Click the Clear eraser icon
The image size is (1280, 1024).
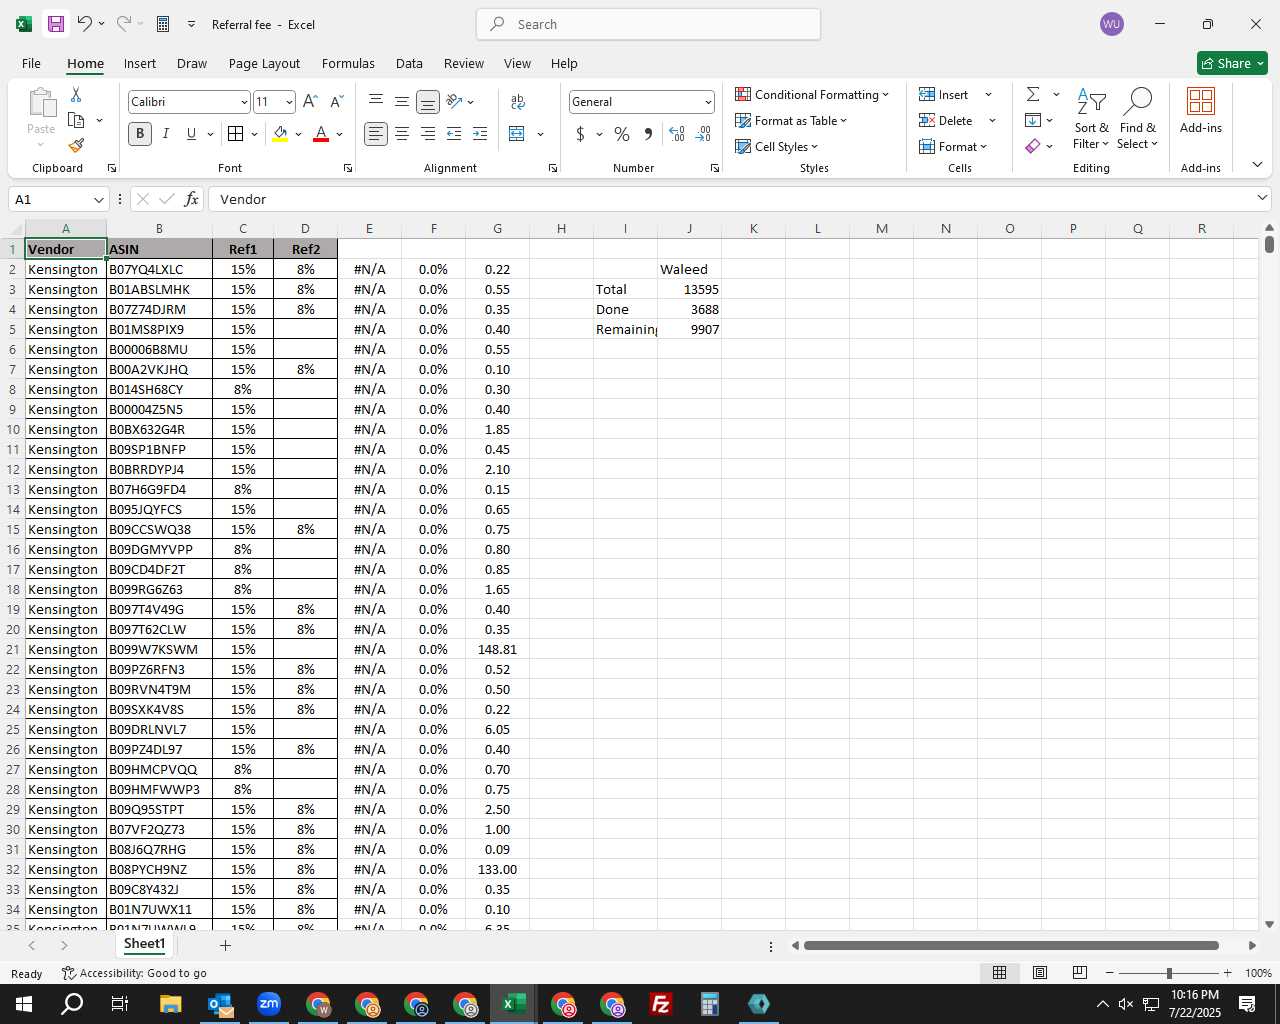(1033, 146)
